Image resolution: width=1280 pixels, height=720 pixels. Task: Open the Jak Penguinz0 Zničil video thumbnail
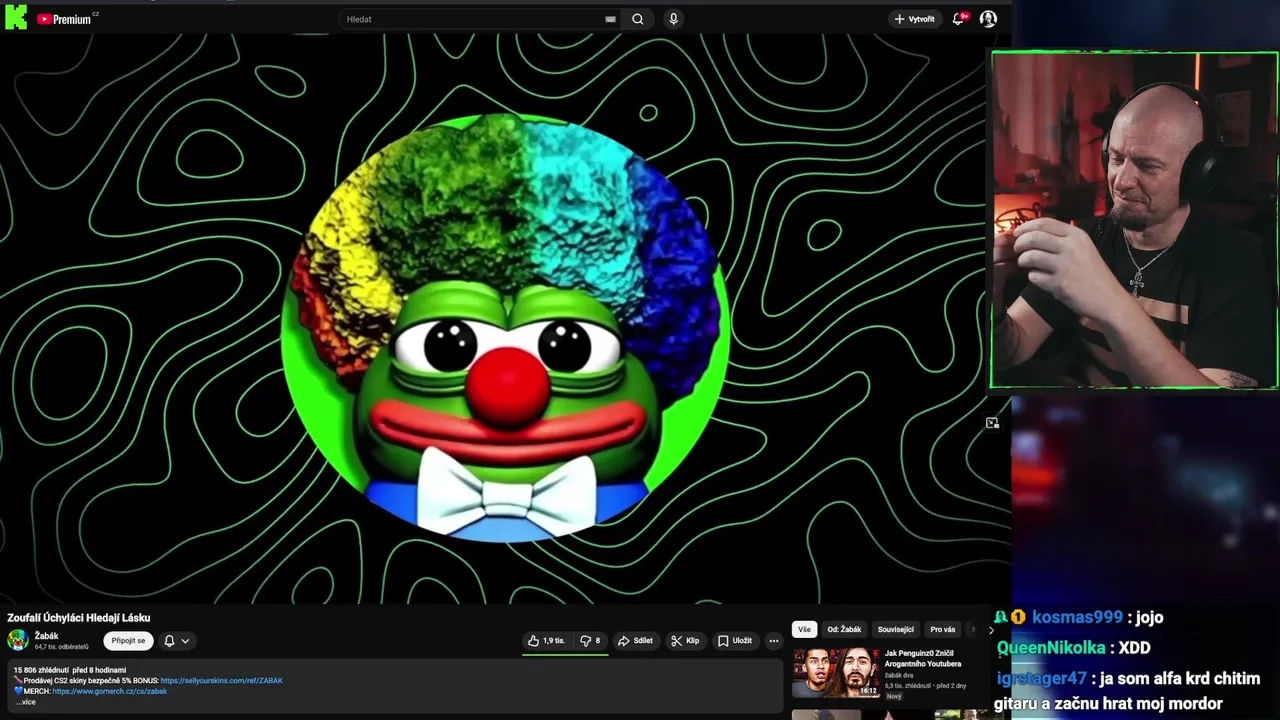836,673
